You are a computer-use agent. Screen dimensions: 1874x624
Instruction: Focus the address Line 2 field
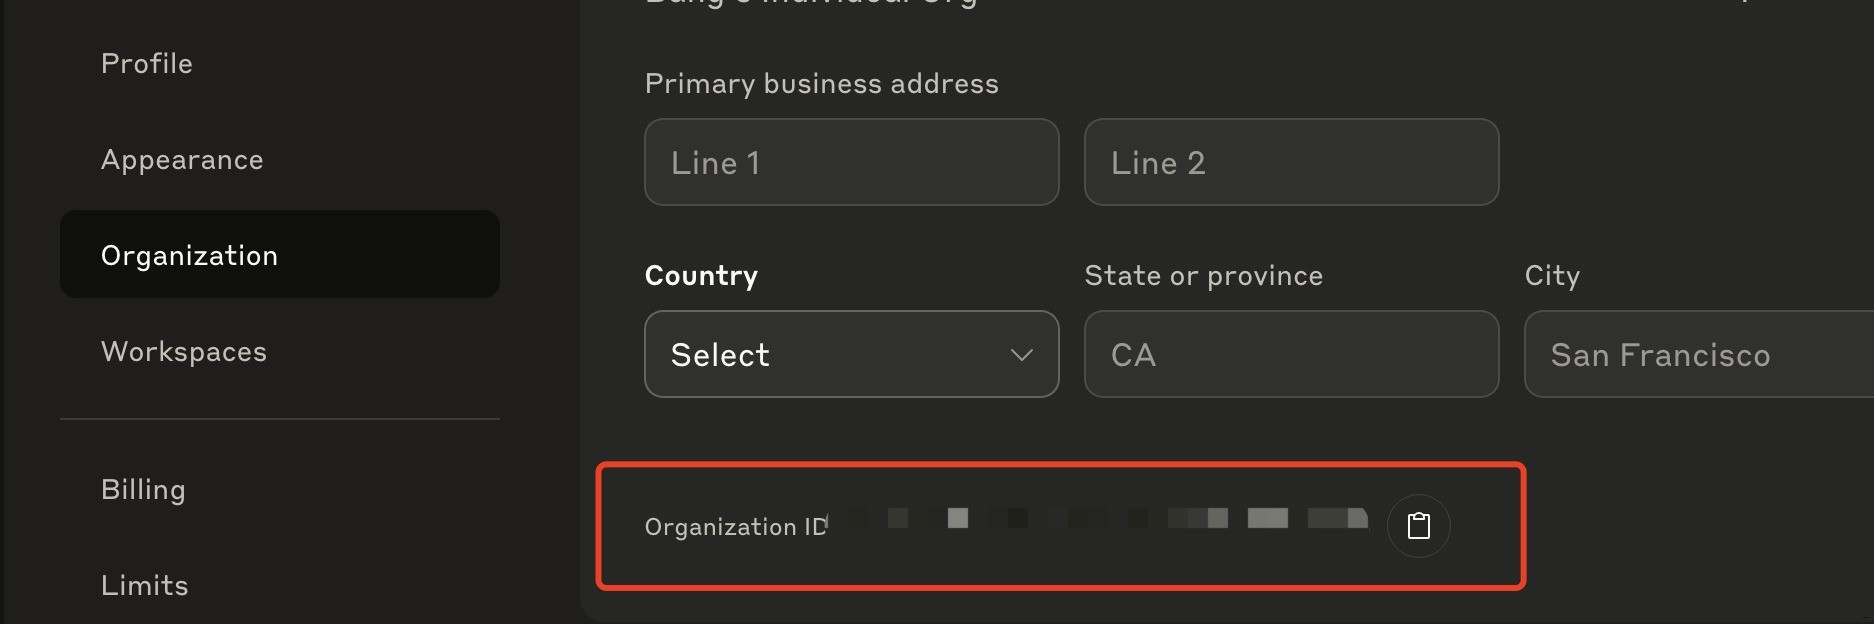pos(1291,163)
